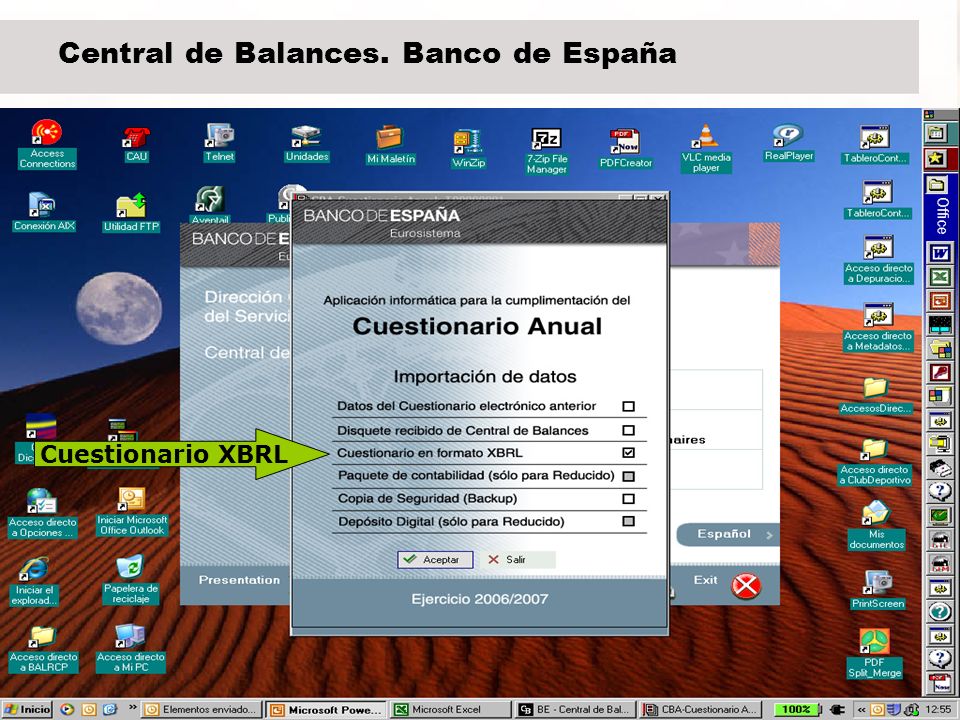Open the Conexión AIX shortcut

(x=44, y=212)
